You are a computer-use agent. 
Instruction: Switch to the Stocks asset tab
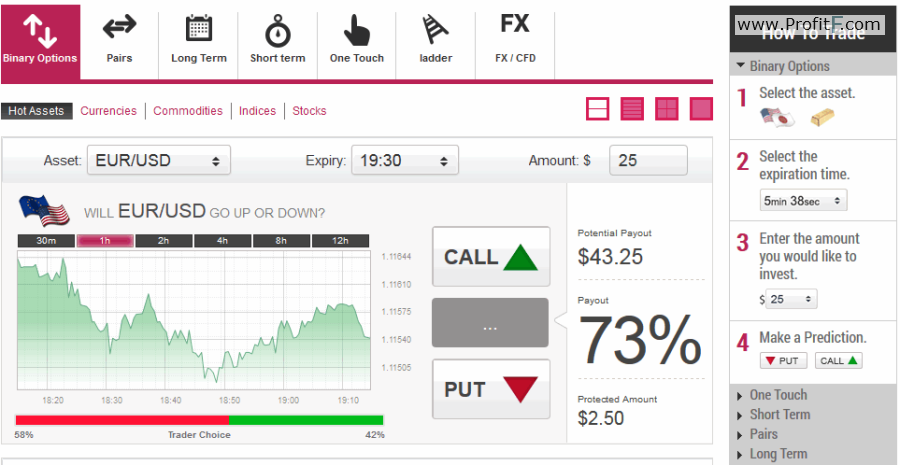(309, 111)
